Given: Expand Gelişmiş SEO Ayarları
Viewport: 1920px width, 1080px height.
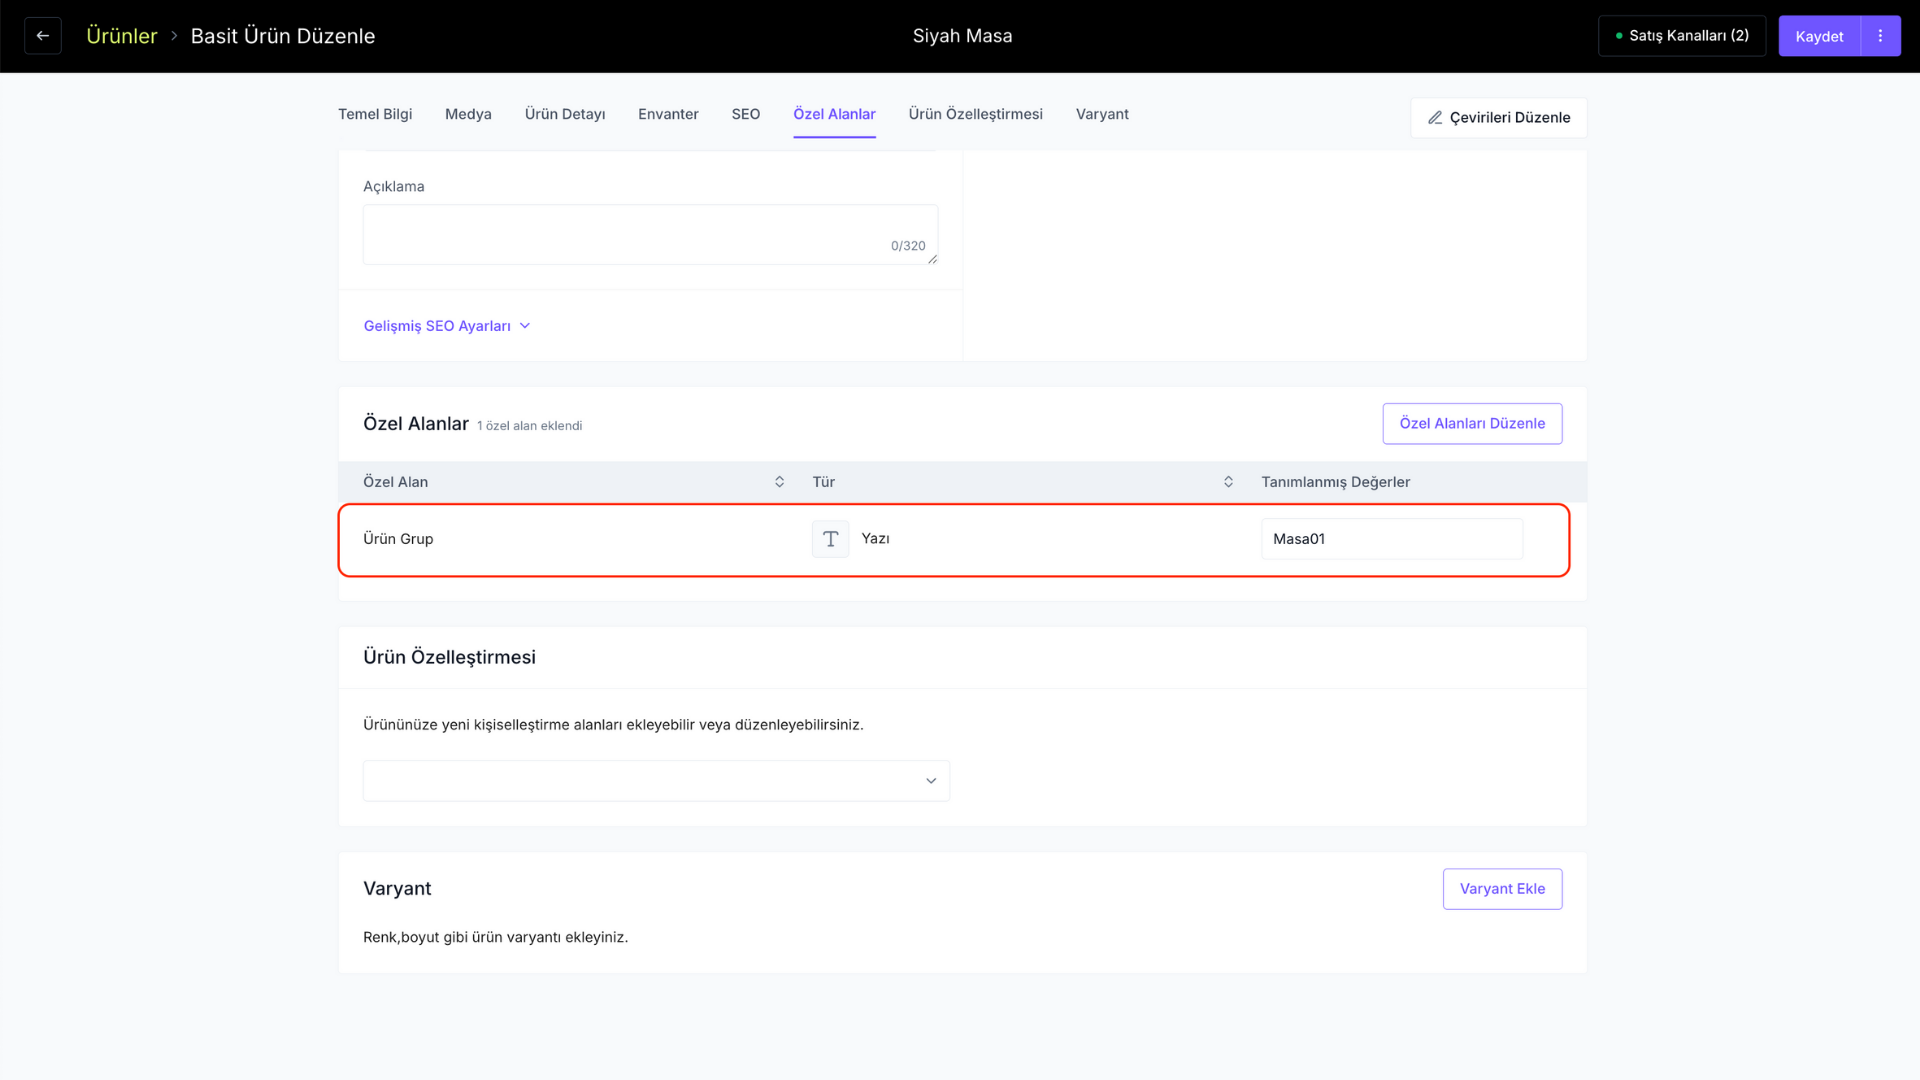Looking at the screenshot, I should (447, 326).
